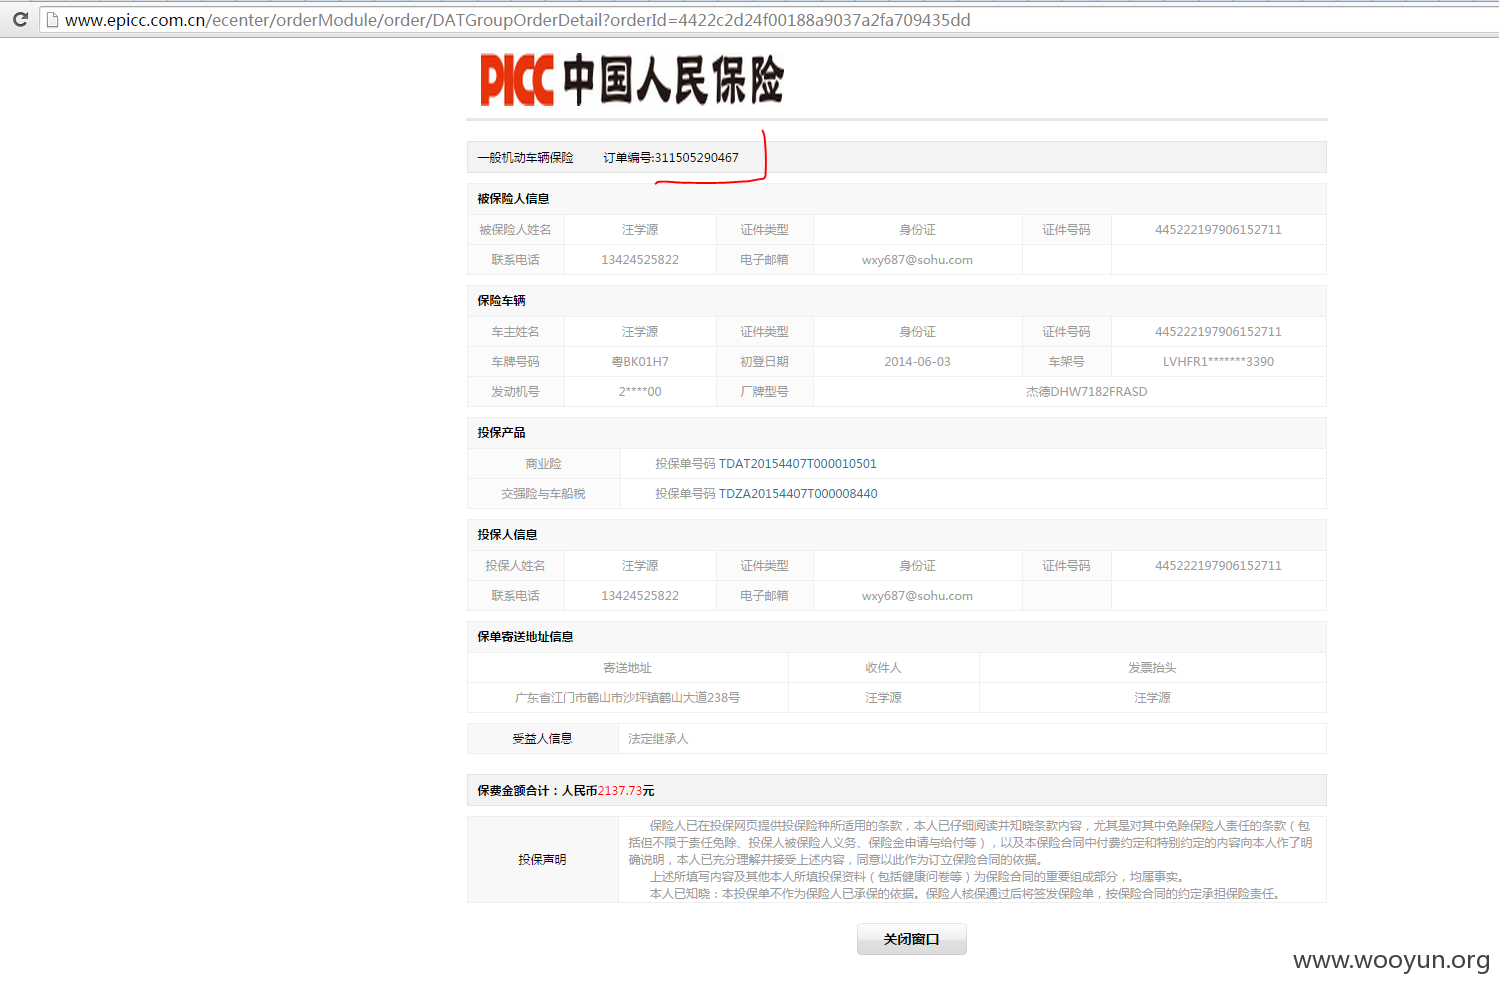Select email wxy687@sohu.com in 被保险人信息 section
1499x989 pixels.
click(x=917, y=260)
